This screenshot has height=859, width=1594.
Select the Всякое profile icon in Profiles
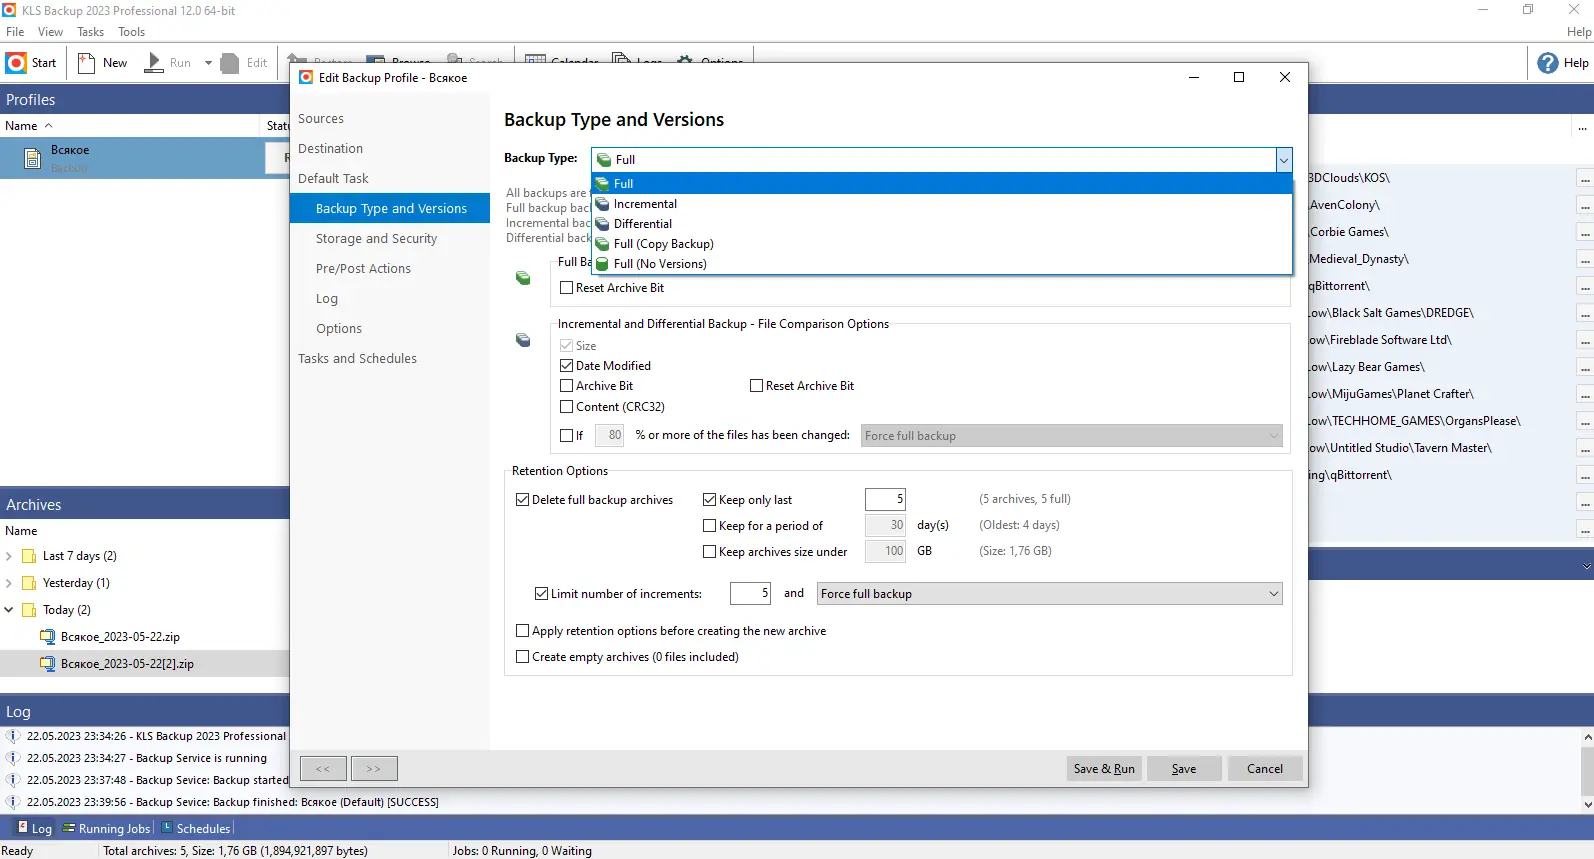33,157
